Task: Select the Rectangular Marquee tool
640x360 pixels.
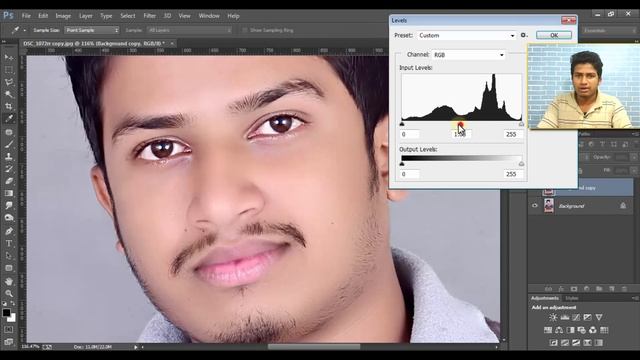Action: pyautogui.click(x=9, y=70)
